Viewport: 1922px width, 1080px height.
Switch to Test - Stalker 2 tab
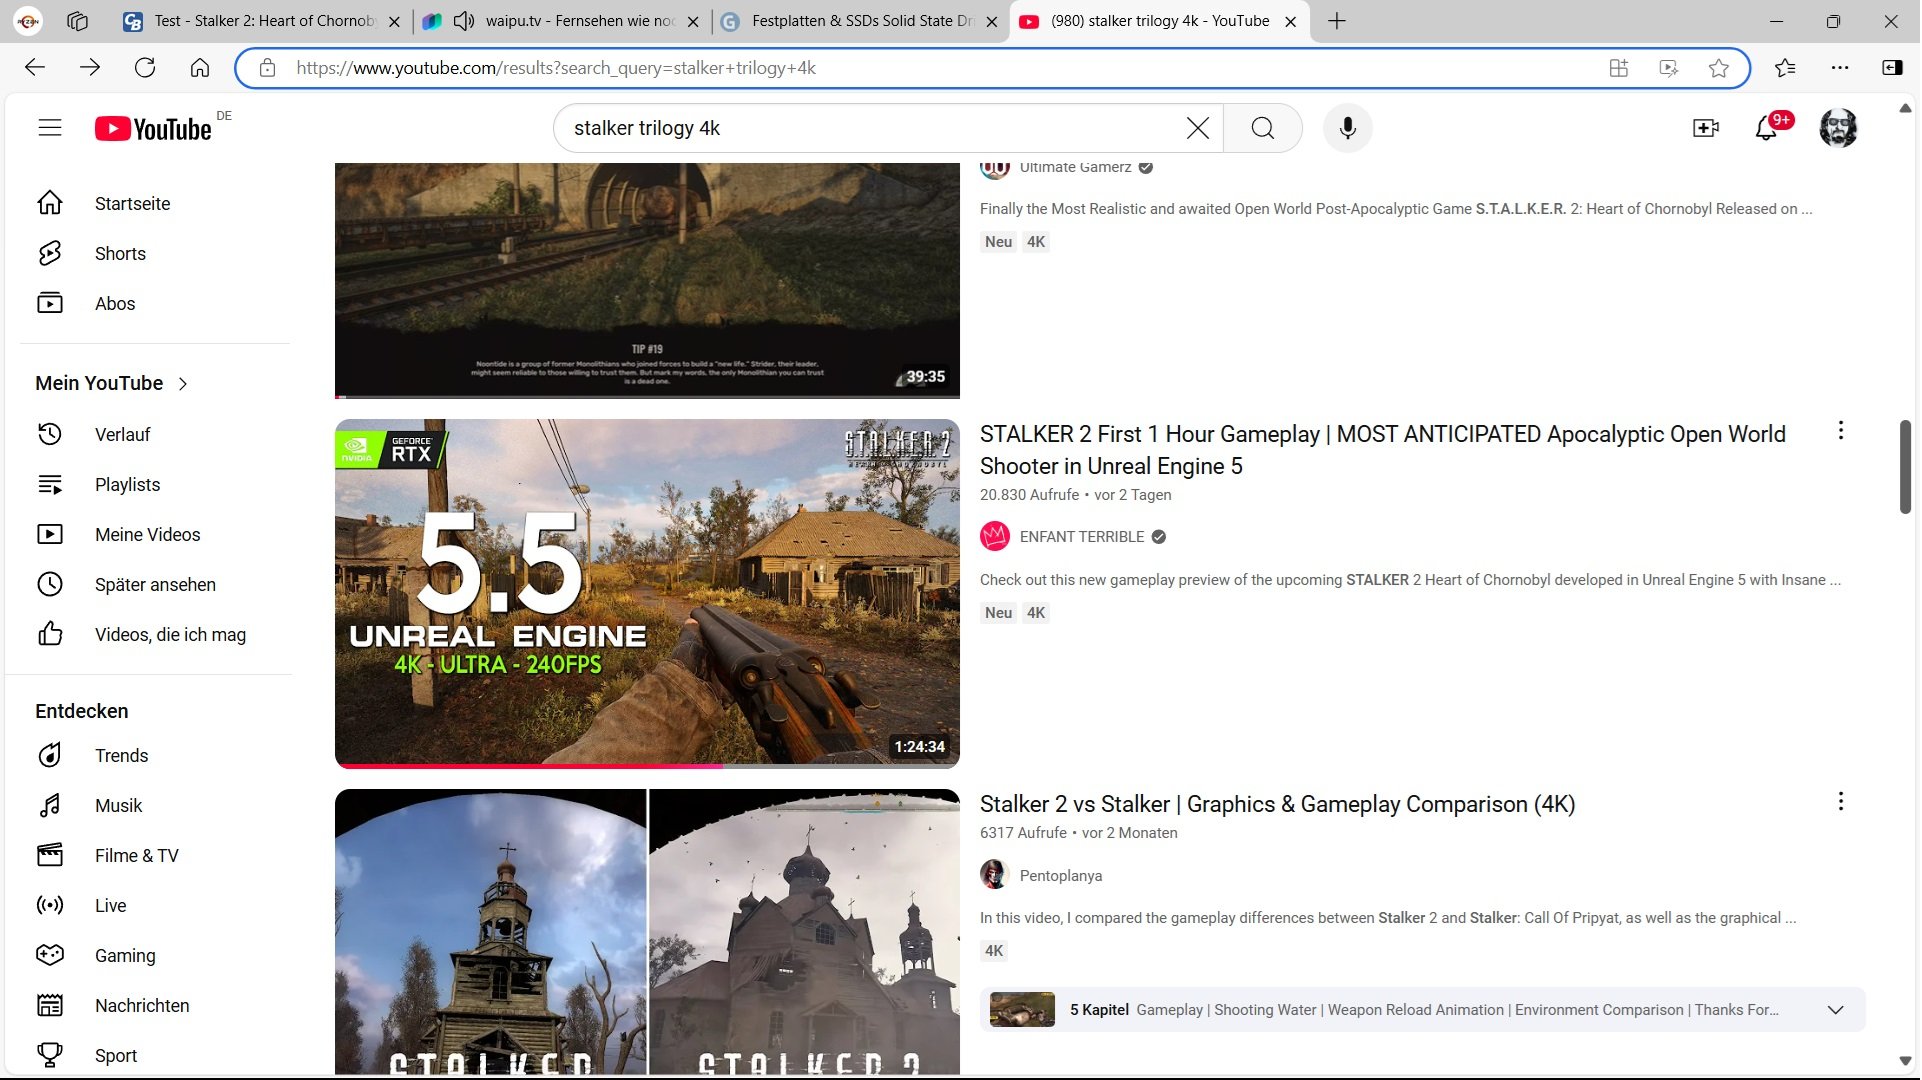coord(264,21)
